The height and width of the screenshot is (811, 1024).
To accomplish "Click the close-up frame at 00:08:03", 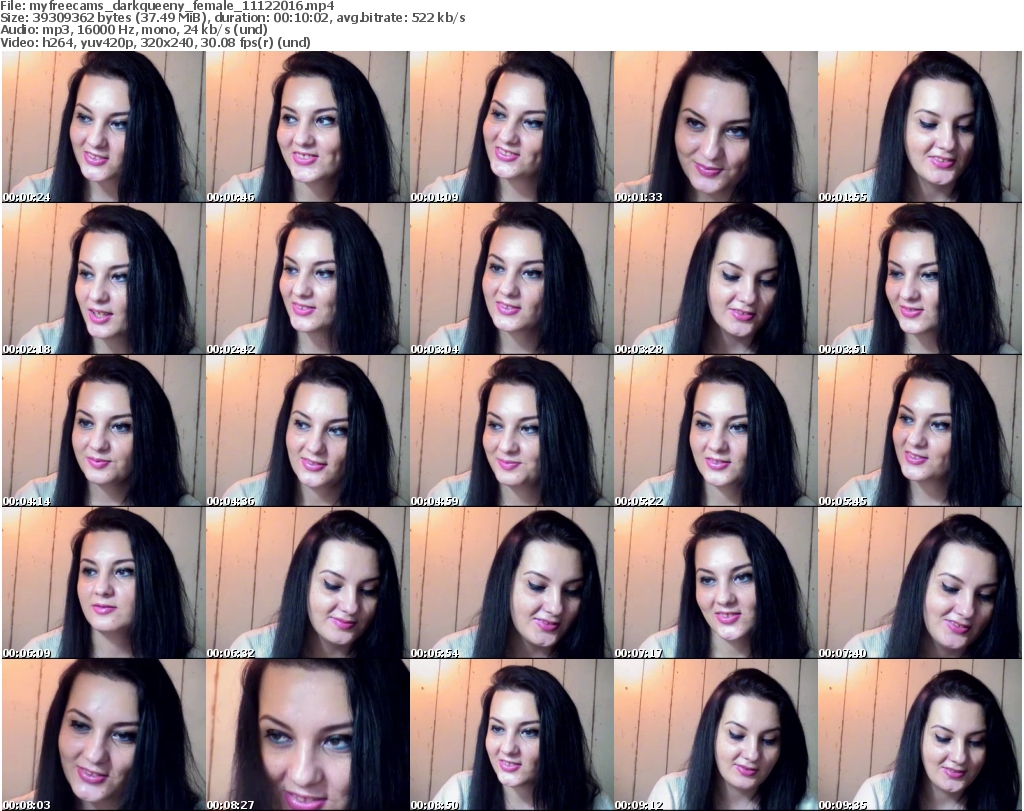I will [103, 735].
